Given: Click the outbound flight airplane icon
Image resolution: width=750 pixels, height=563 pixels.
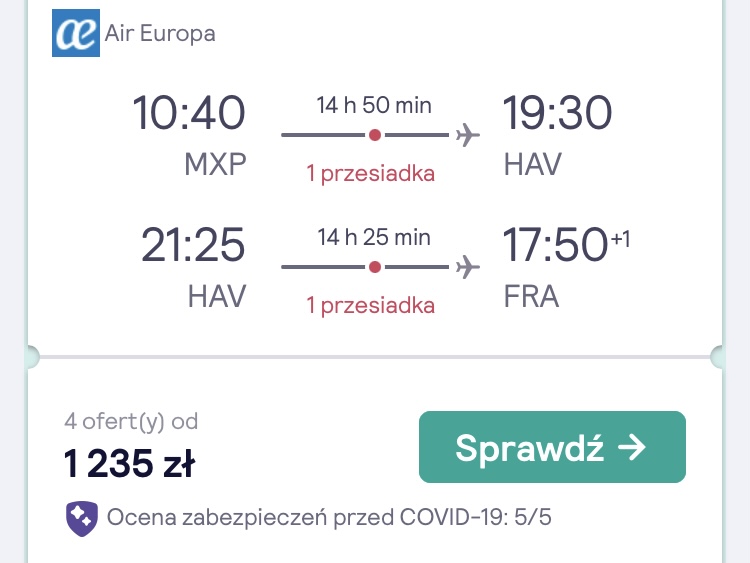Looking at the screenshot, I should (x=467, y=134).
